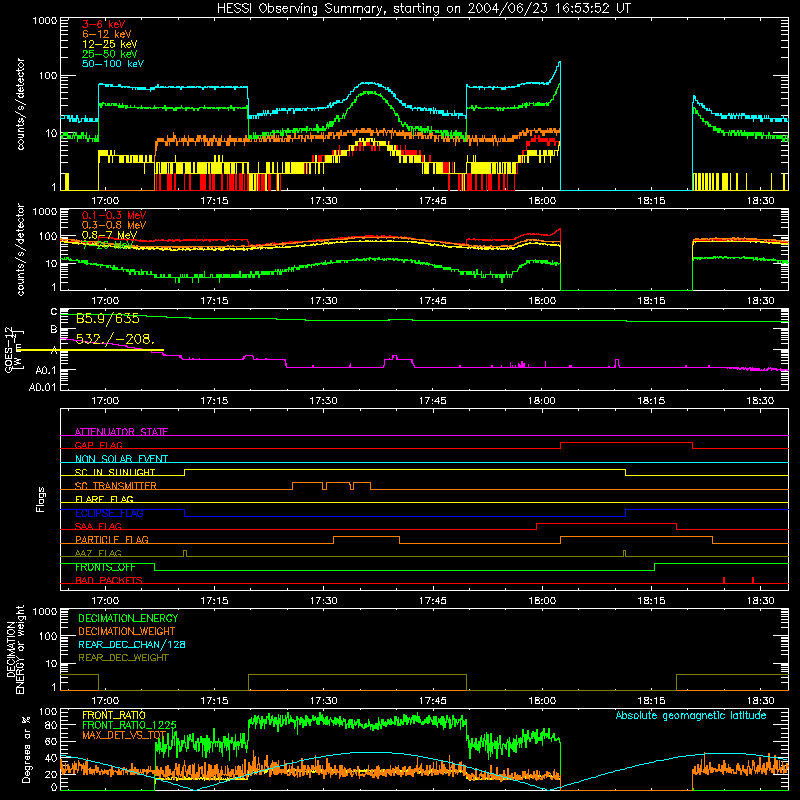Click the FRONTS_OFF flag label
The width and height of the screenshot is (800, 800).
(105, 567)
